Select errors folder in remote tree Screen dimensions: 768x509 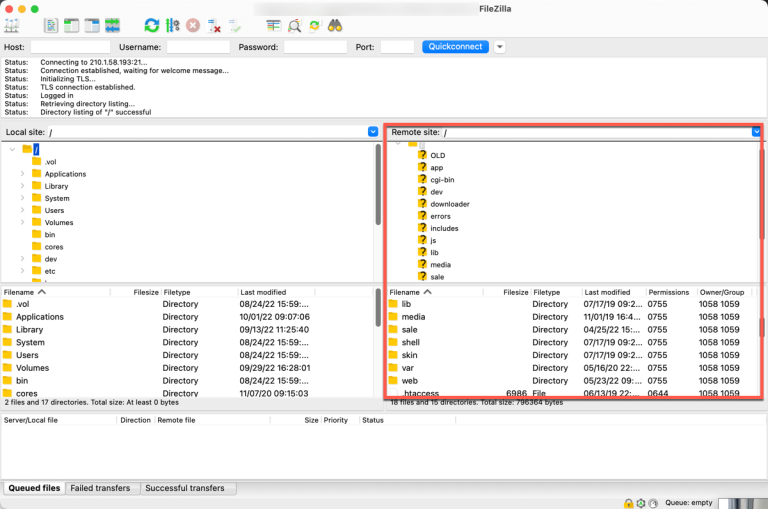[x=440, y=216]
